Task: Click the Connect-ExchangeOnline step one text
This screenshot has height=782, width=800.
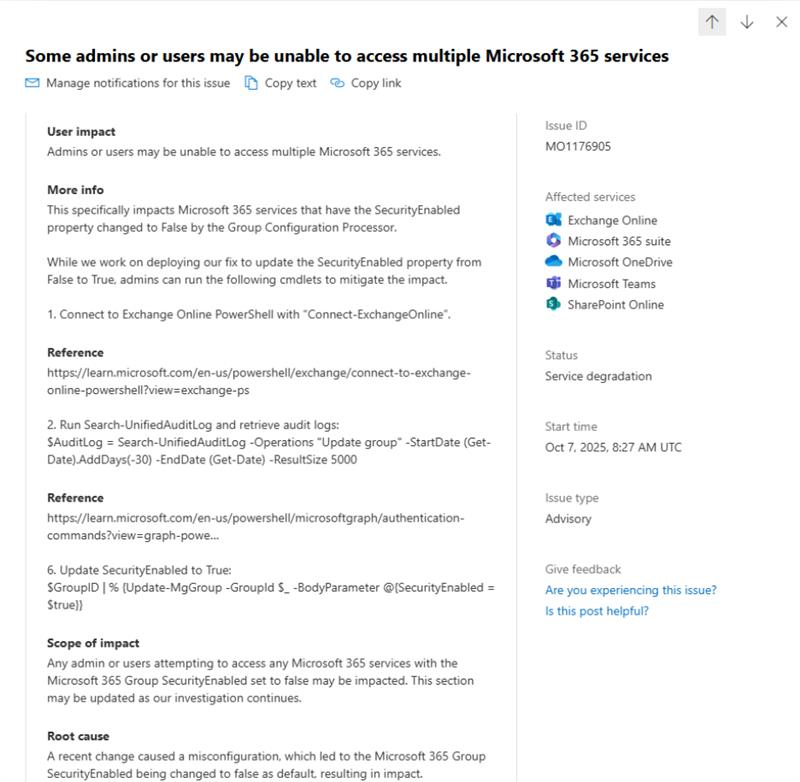Action: point(249,314)
